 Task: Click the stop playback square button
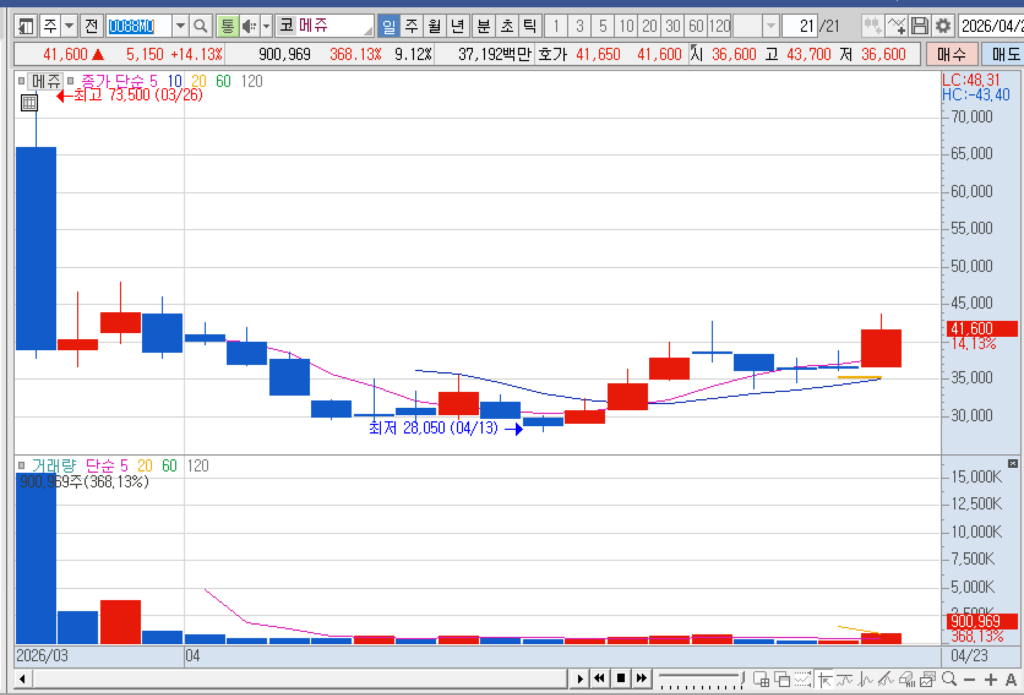620,679
